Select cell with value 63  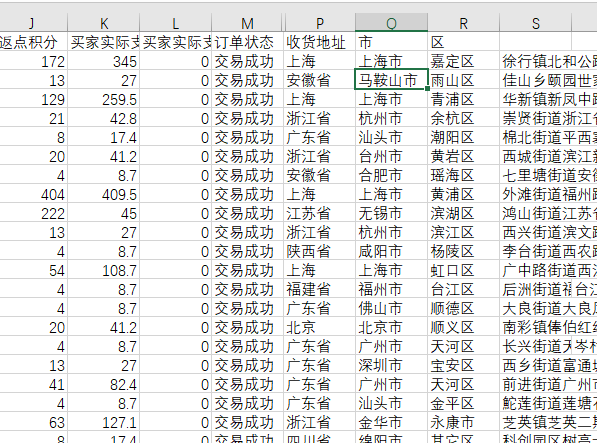click(x=34, y=422)
